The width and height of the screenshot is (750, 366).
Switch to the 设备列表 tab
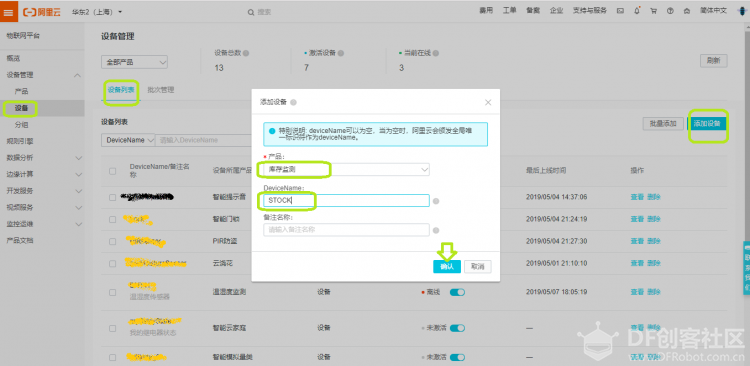pos(121,89)
